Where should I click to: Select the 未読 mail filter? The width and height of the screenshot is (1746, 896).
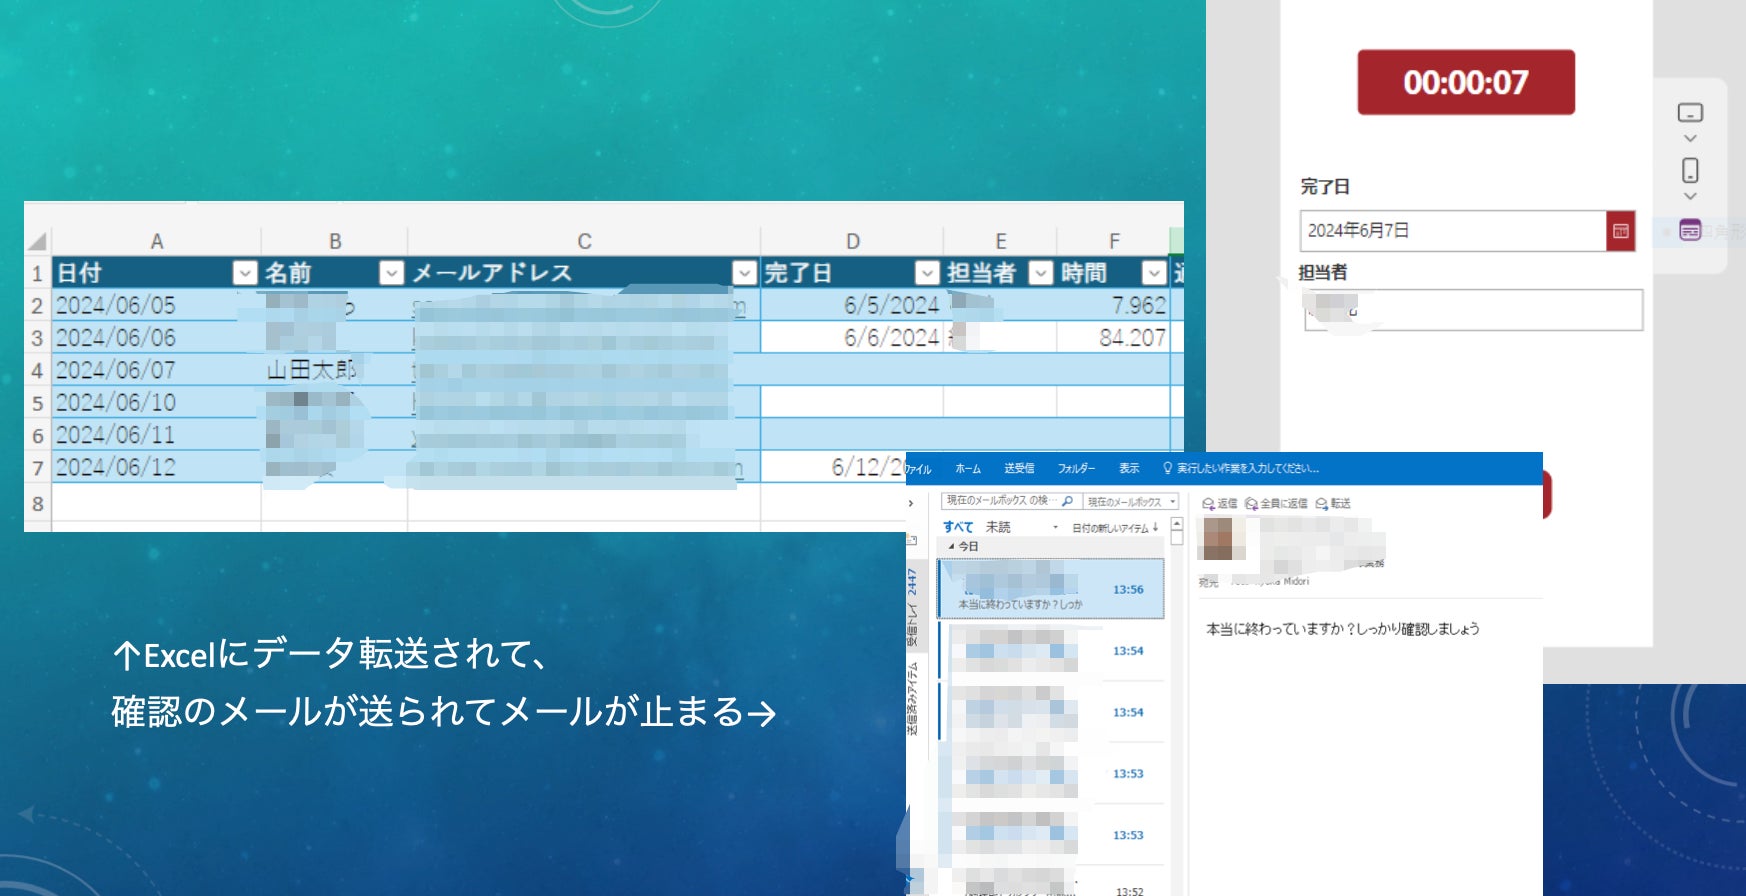pyautogui.click(x=998, y=527)
